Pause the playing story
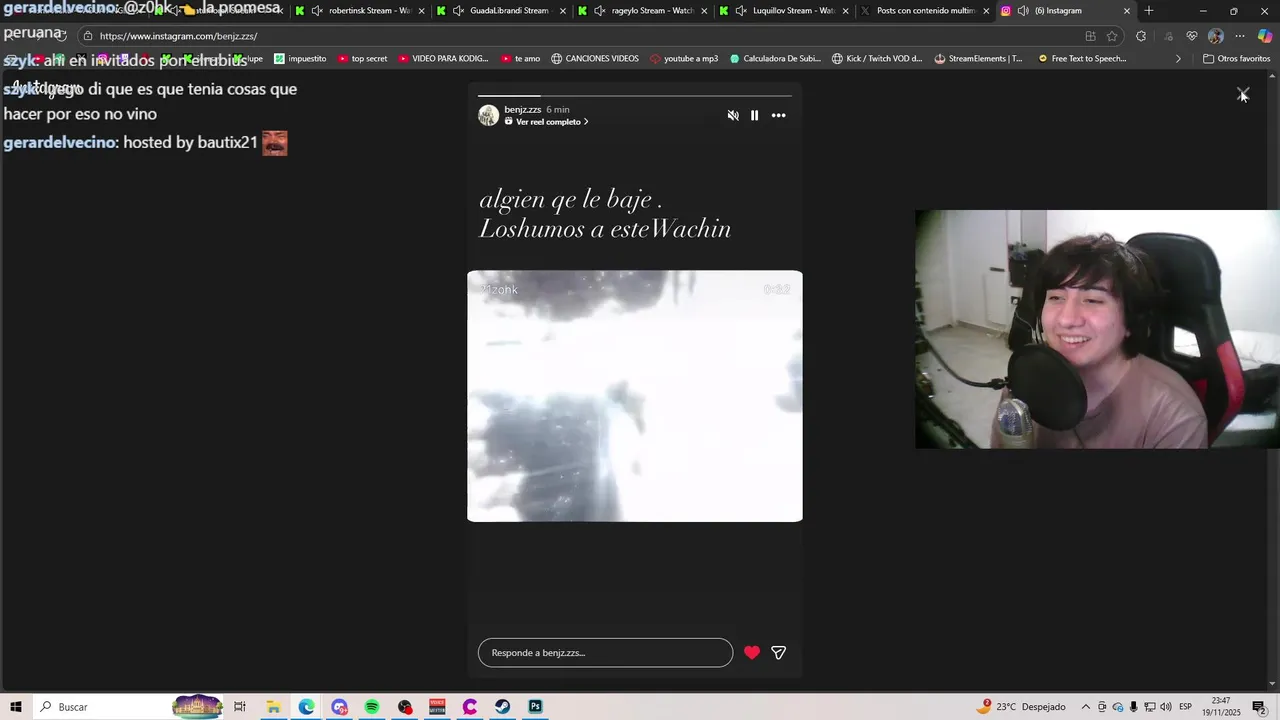The height and width of the screenshot is (720, 1280). pos(755,116)
